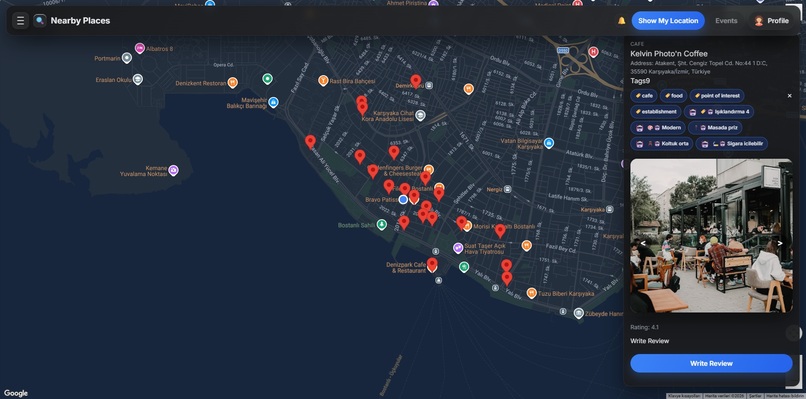Select the Koltuk orta tag
Viewport: 806px width, 399px height.
662,143
